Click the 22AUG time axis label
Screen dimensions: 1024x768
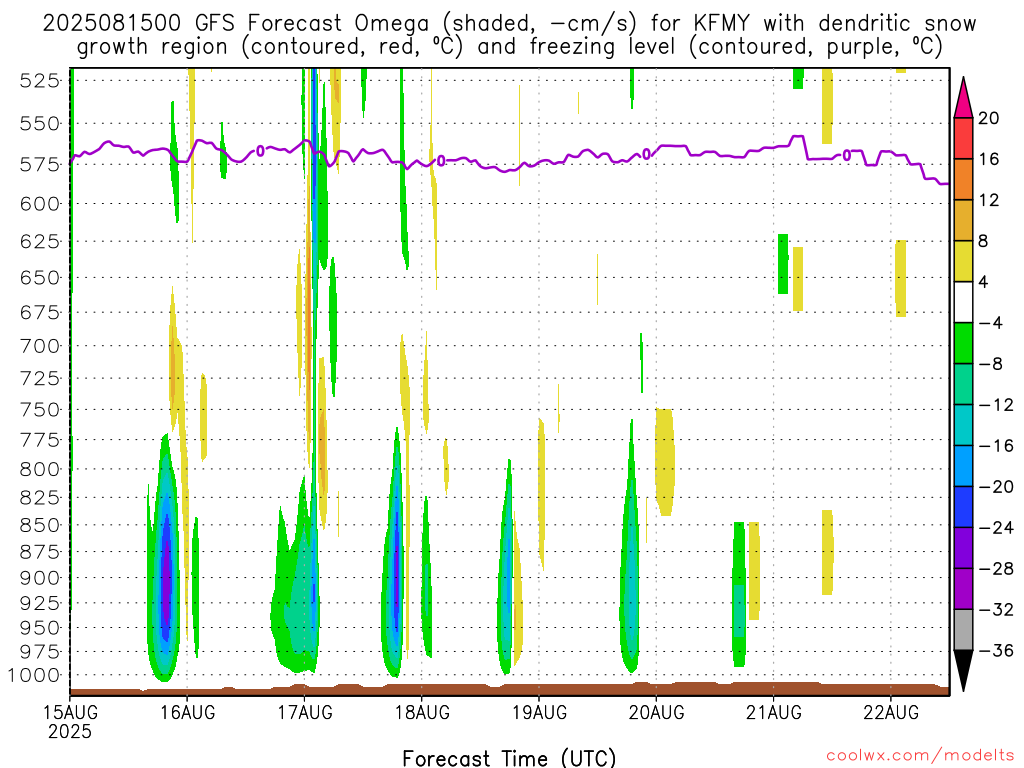coord(891,712)
